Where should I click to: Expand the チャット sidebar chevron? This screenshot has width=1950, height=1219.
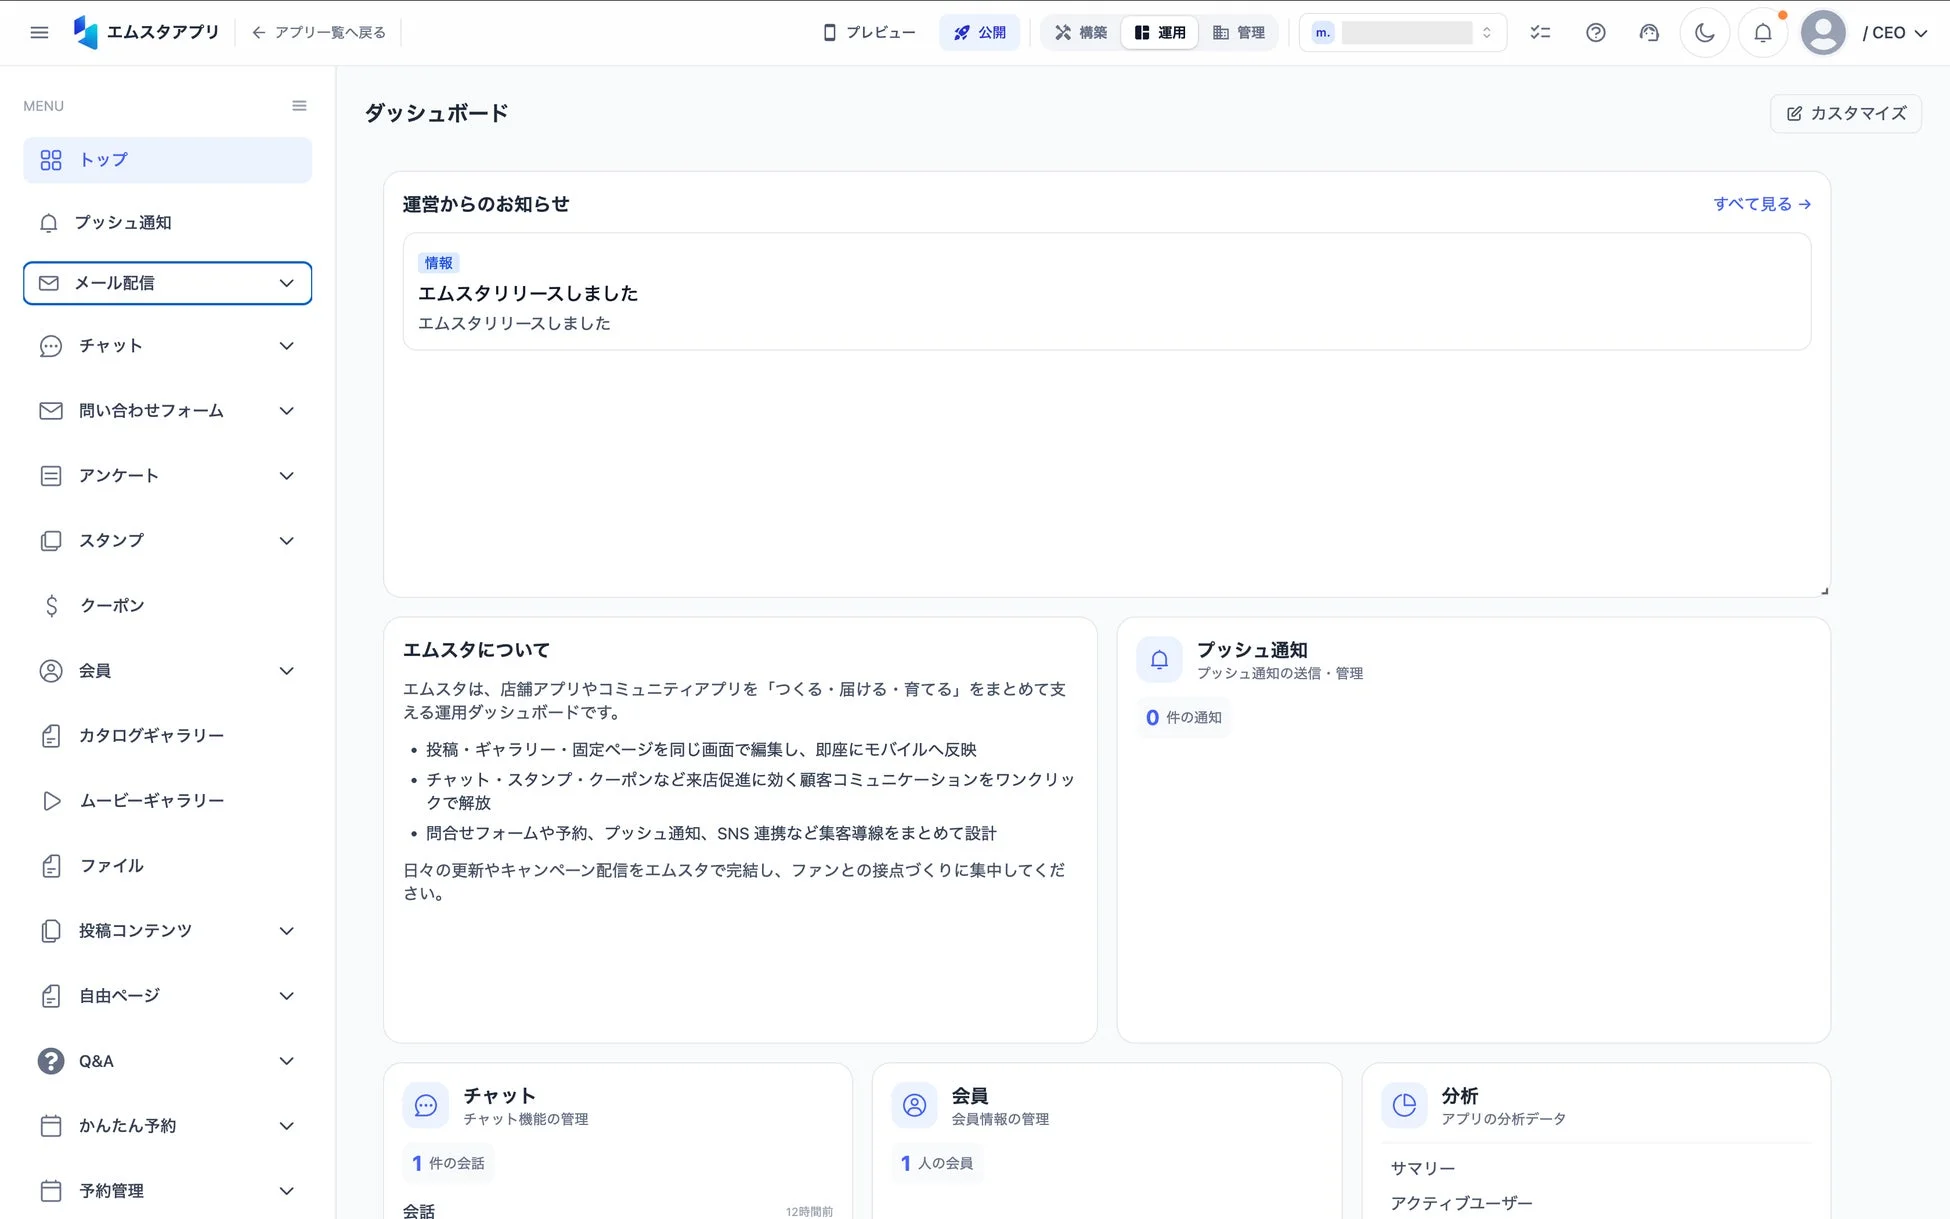pyautogui.click(x=287, y=346)
